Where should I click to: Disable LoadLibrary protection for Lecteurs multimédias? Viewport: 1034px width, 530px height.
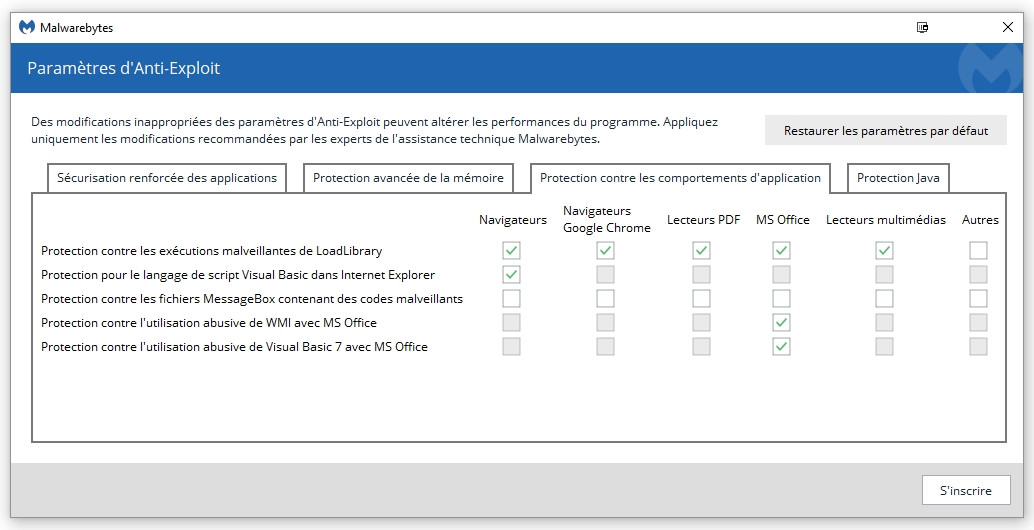click(x=884, y=251)
